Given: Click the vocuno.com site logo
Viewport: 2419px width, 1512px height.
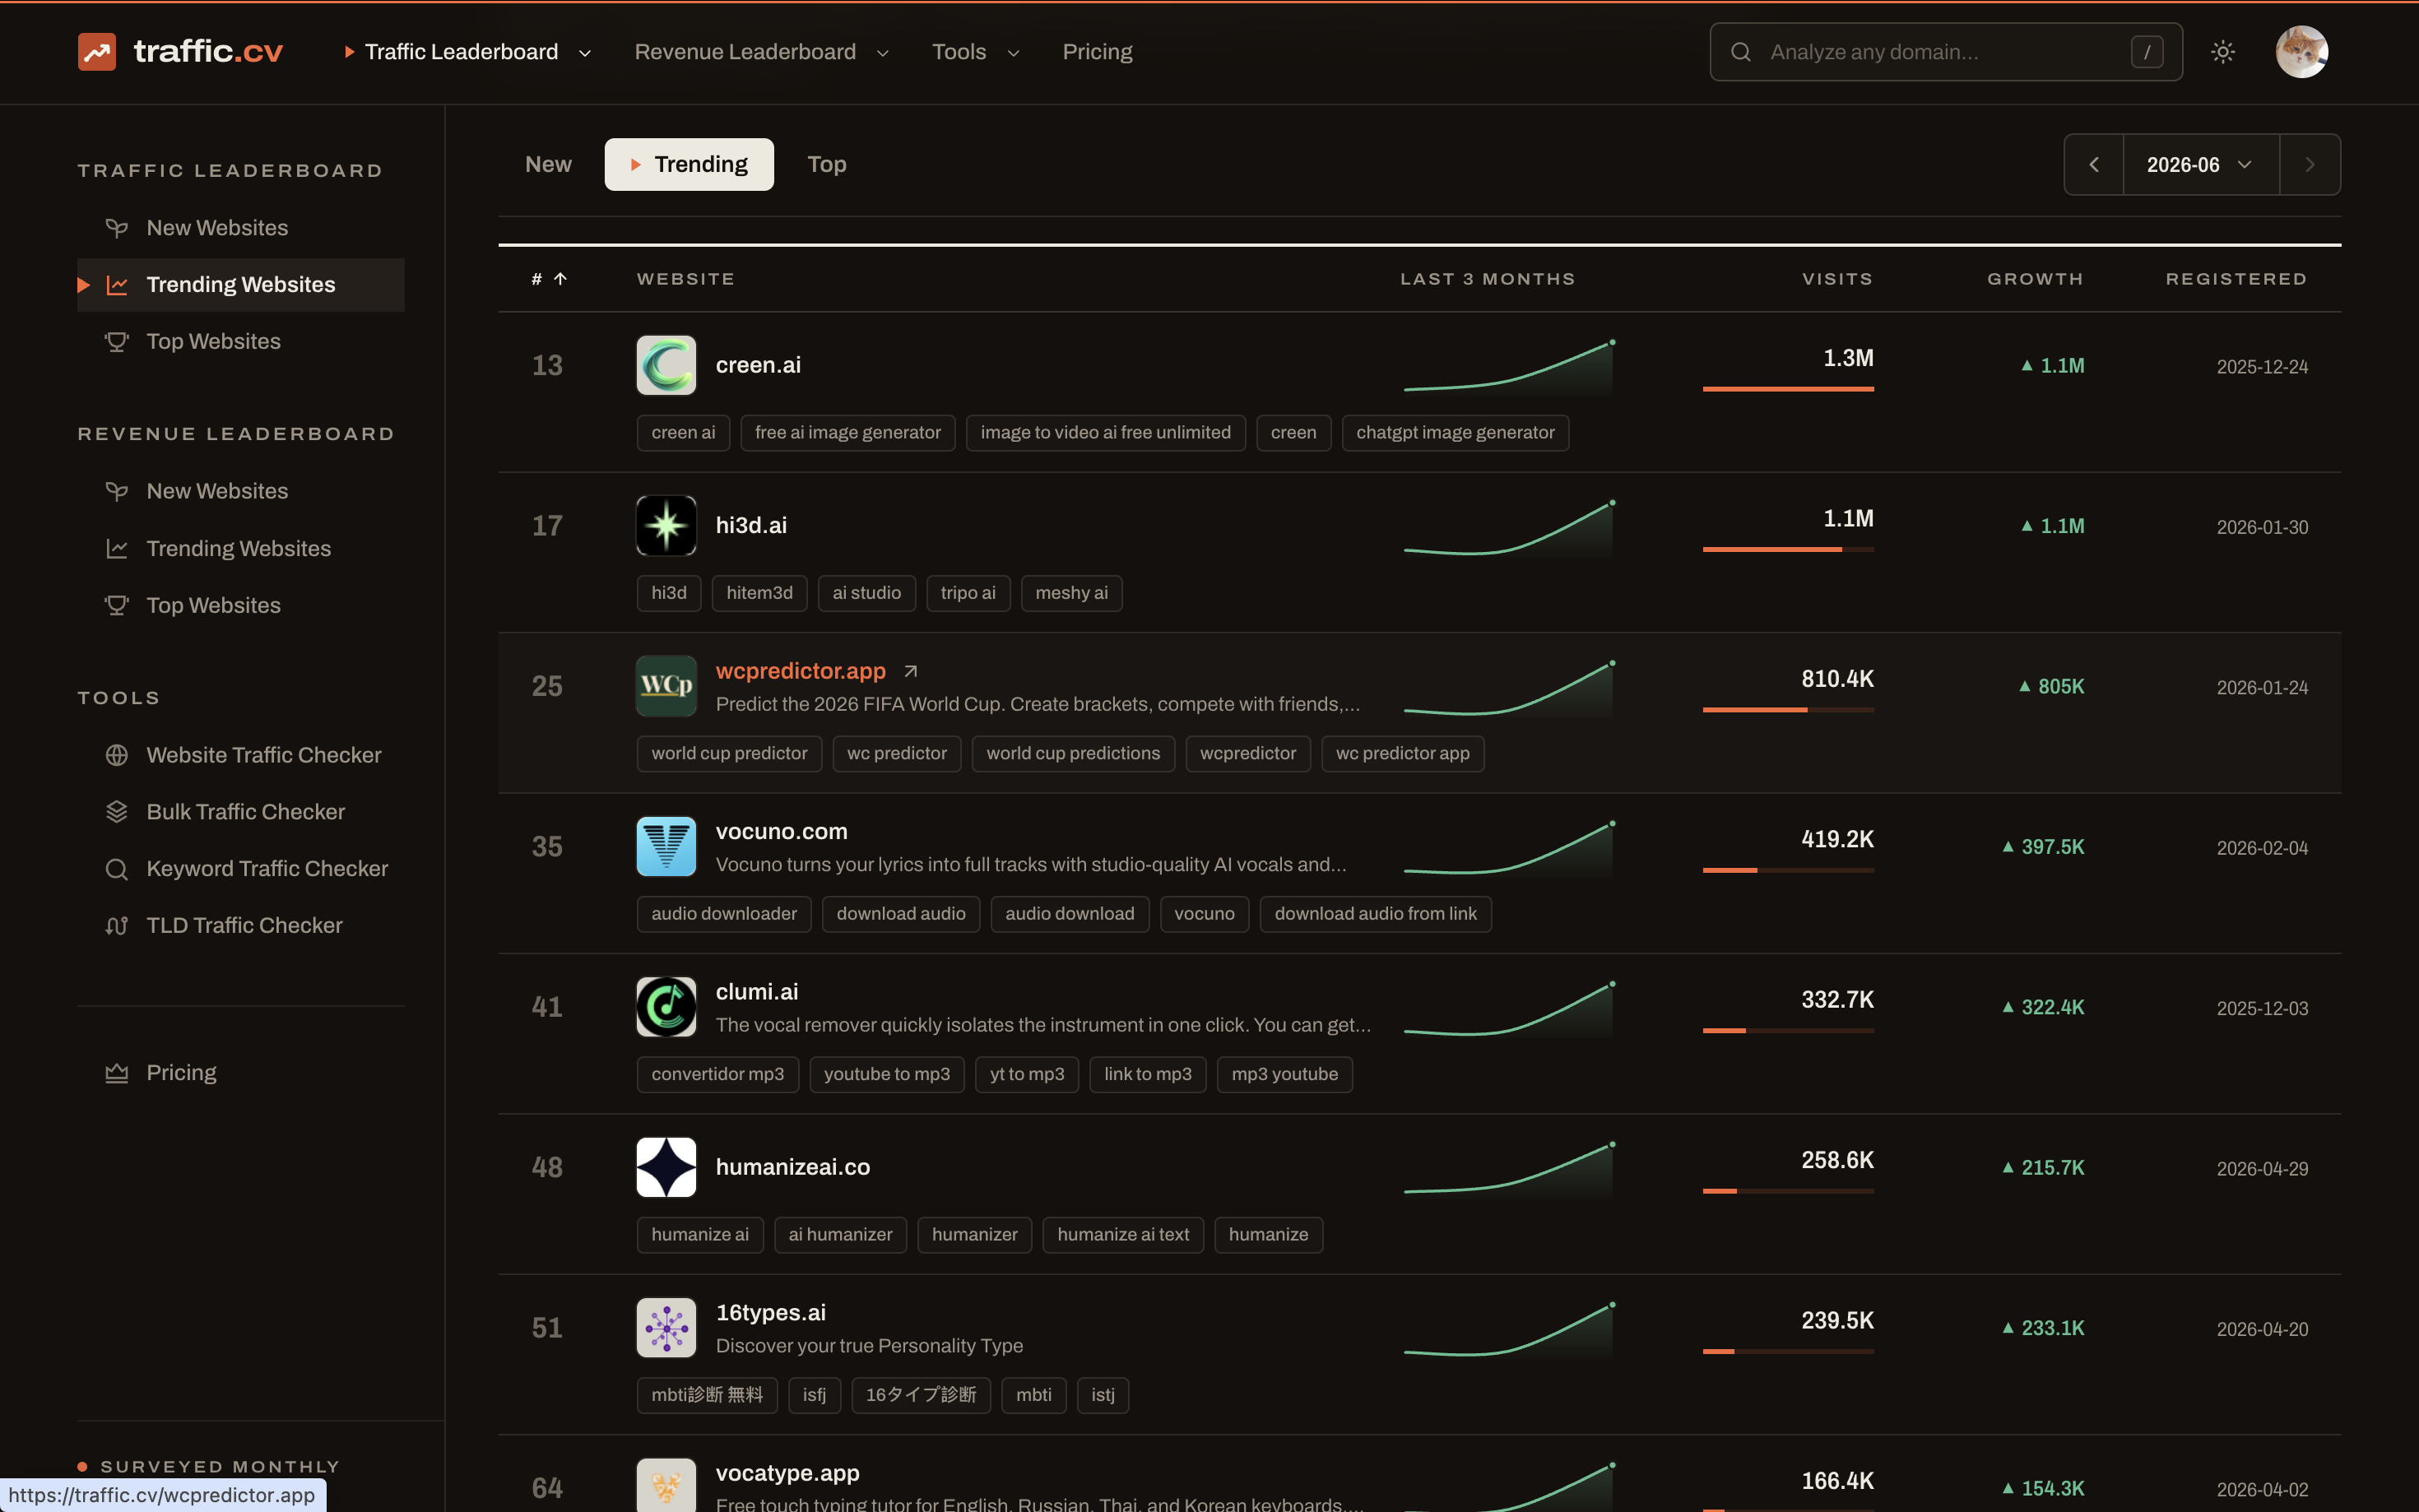Looking at the screenshot, I should pyautogui.click(x=666, y=846).
